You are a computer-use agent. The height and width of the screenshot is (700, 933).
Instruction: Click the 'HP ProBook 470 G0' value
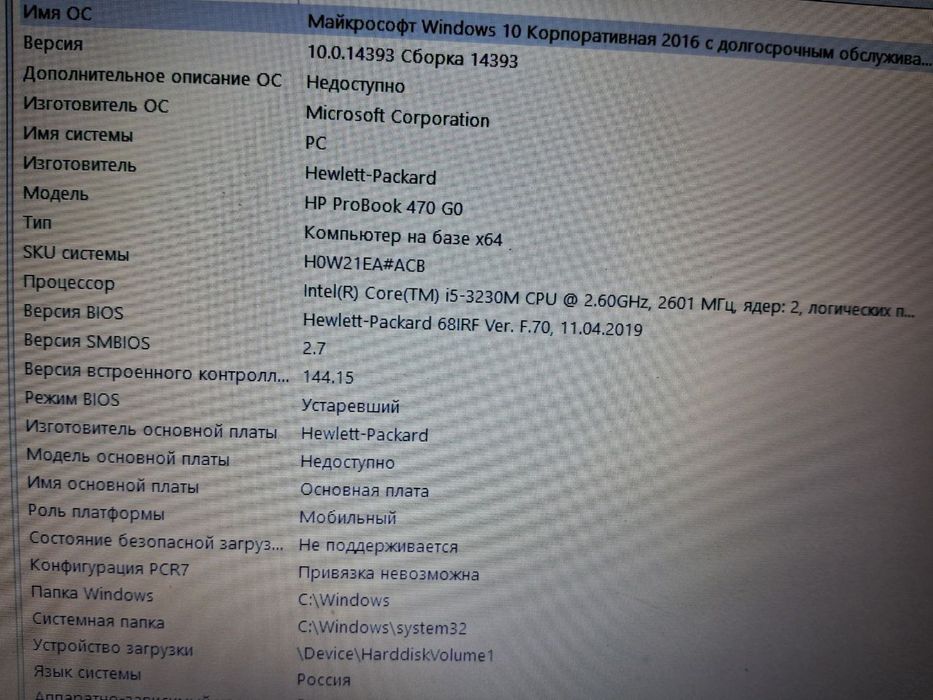pos(383,206)
